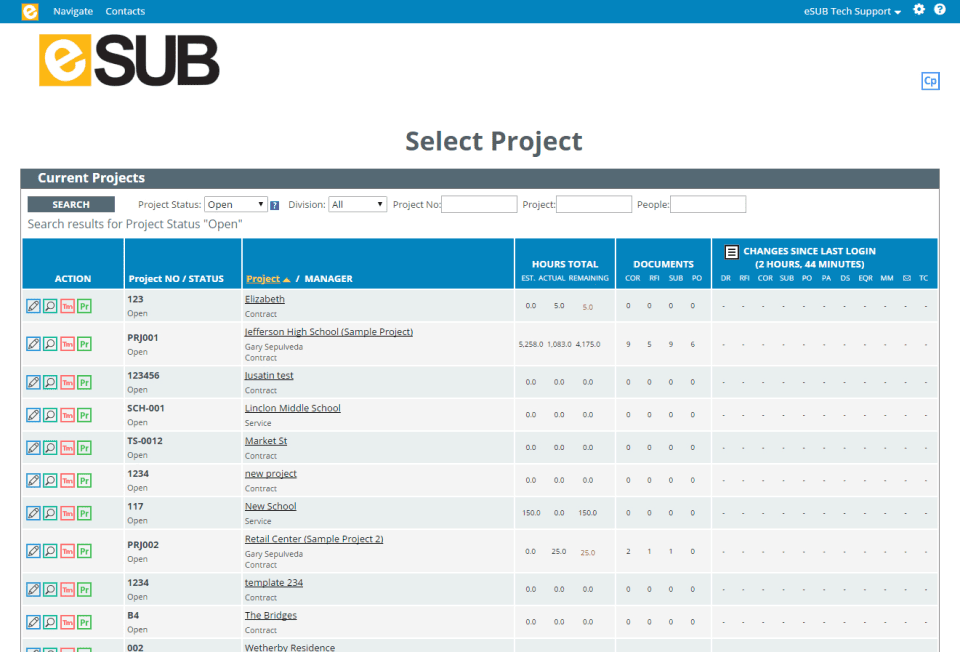Open the Project Status dropdown
The width and height of the screenshot is (960, 652).
(x=236, y=204)
